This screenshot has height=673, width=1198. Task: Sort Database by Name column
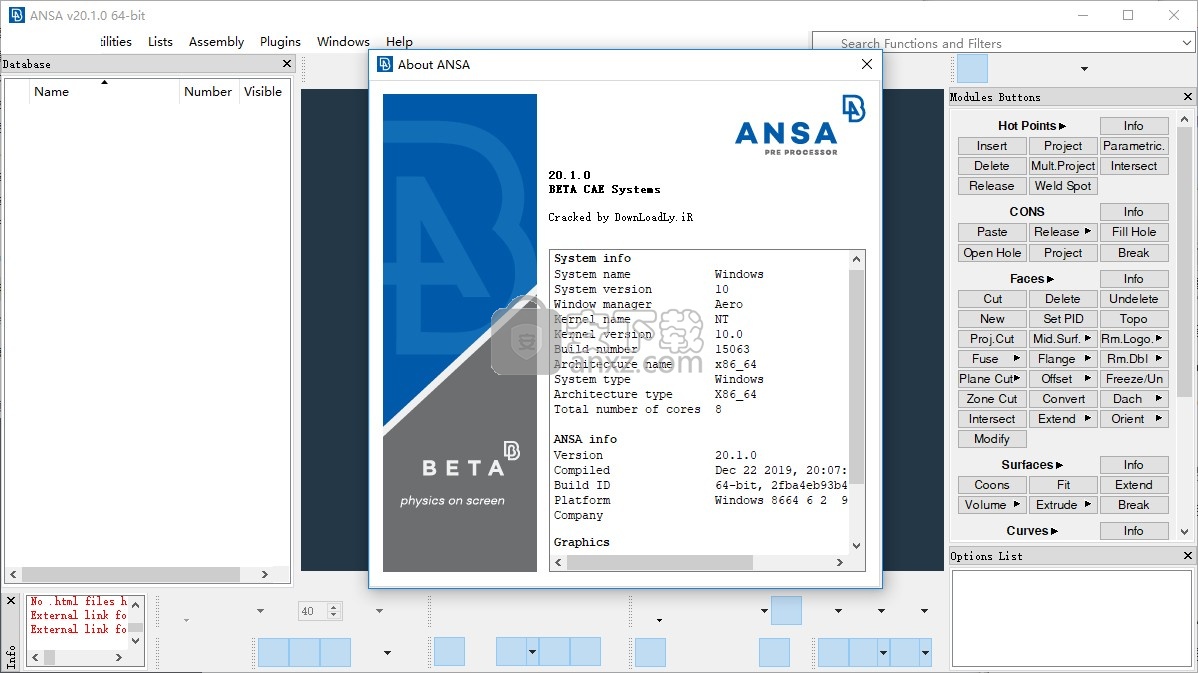tap(104, 91)
